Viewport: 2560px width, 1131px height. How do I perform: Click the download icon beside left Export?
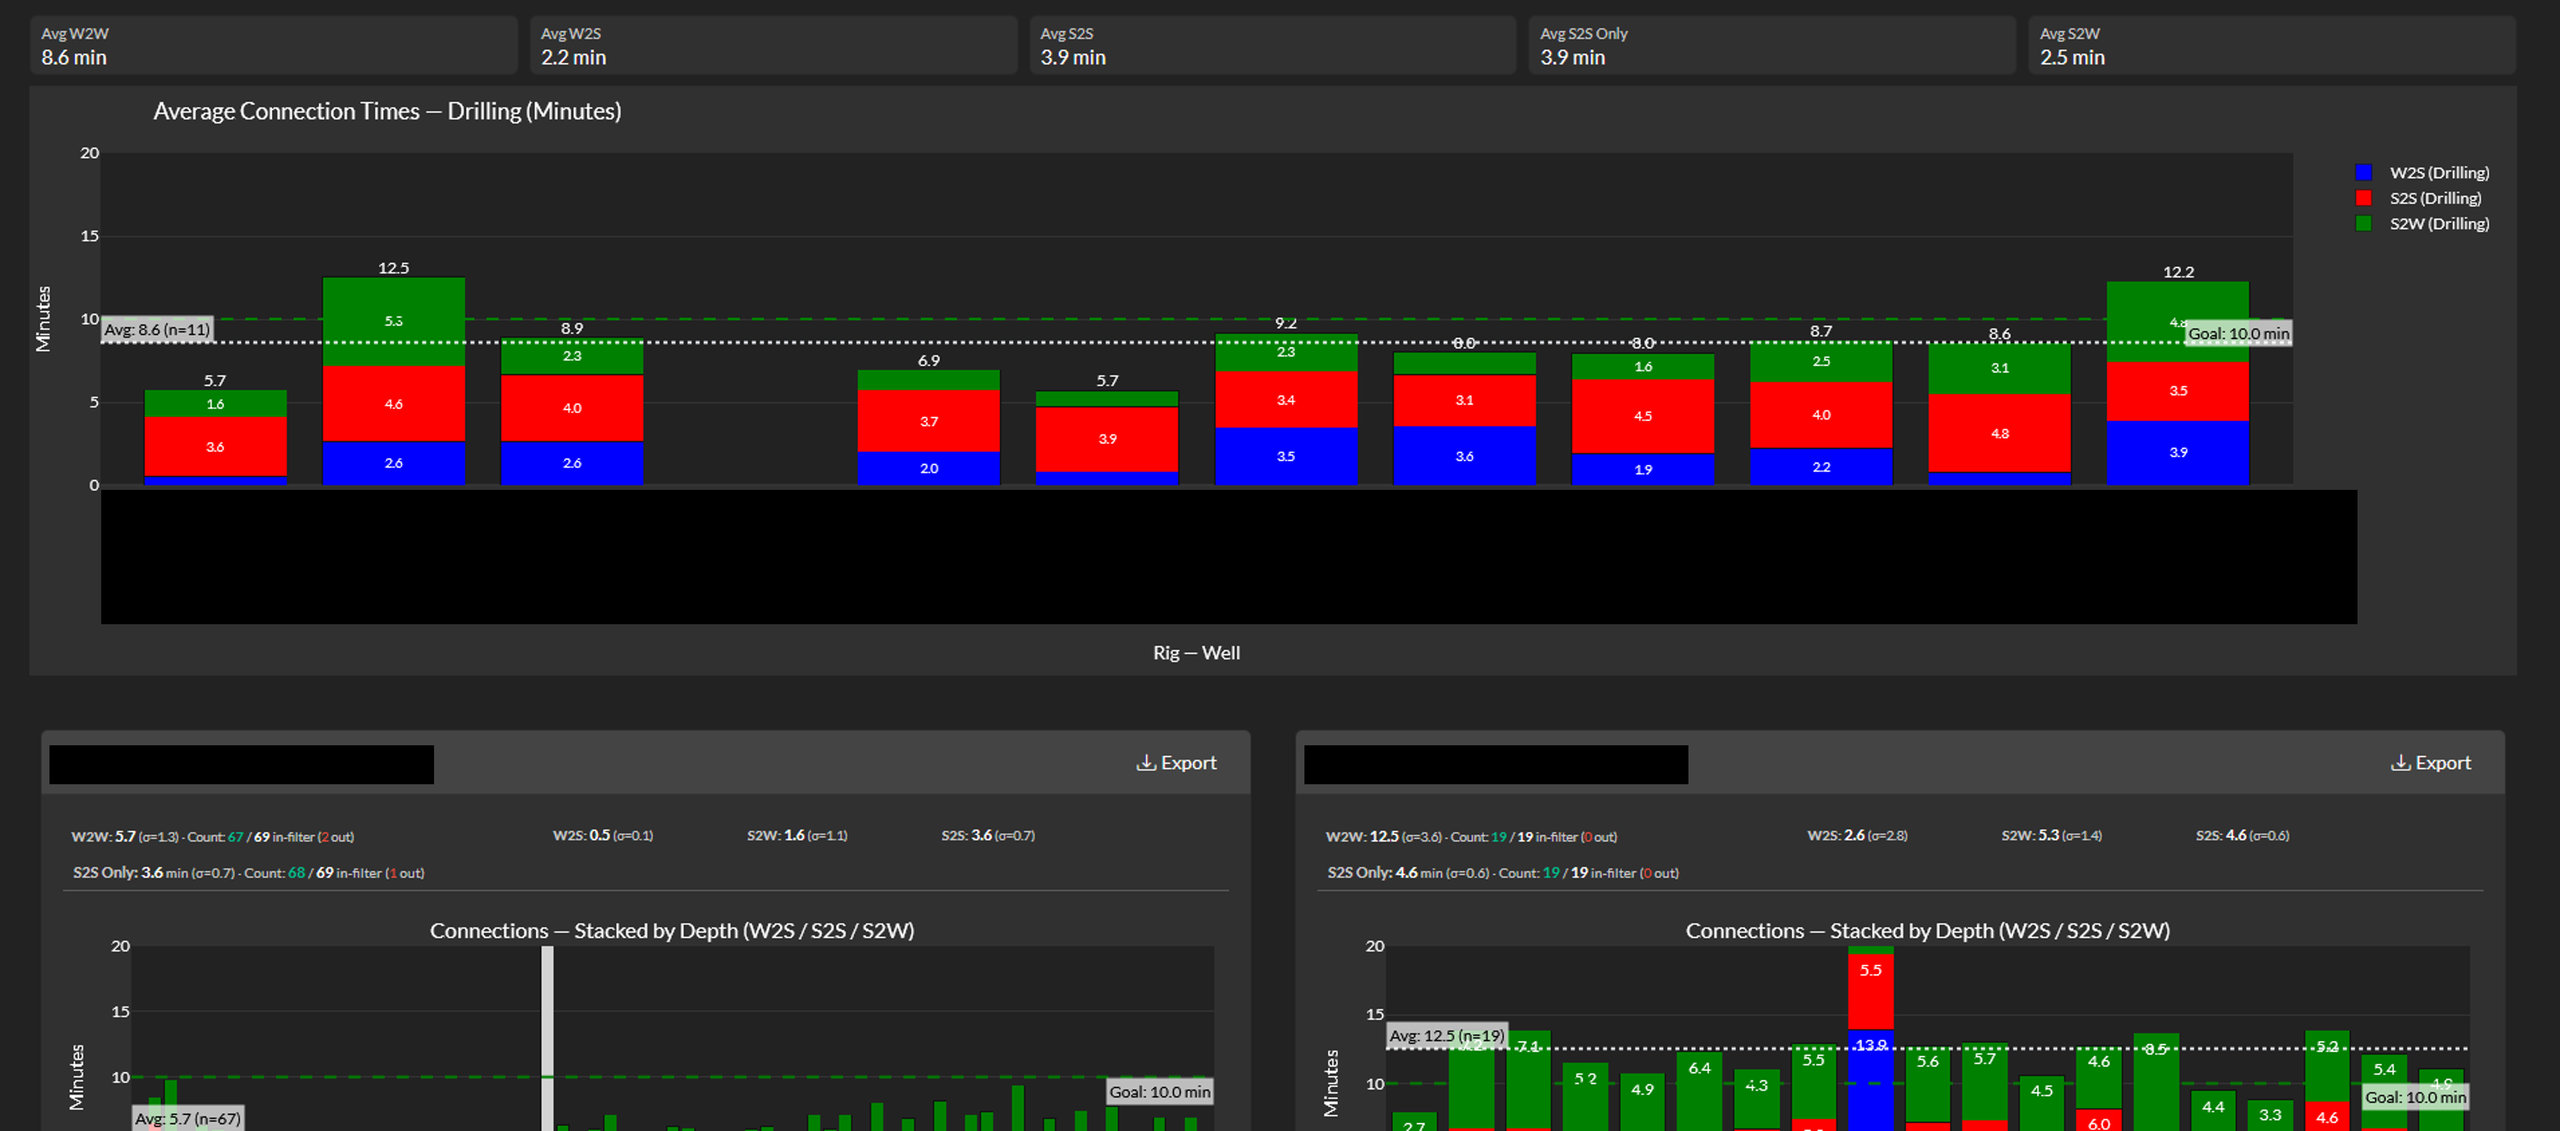click(1146, 763)
